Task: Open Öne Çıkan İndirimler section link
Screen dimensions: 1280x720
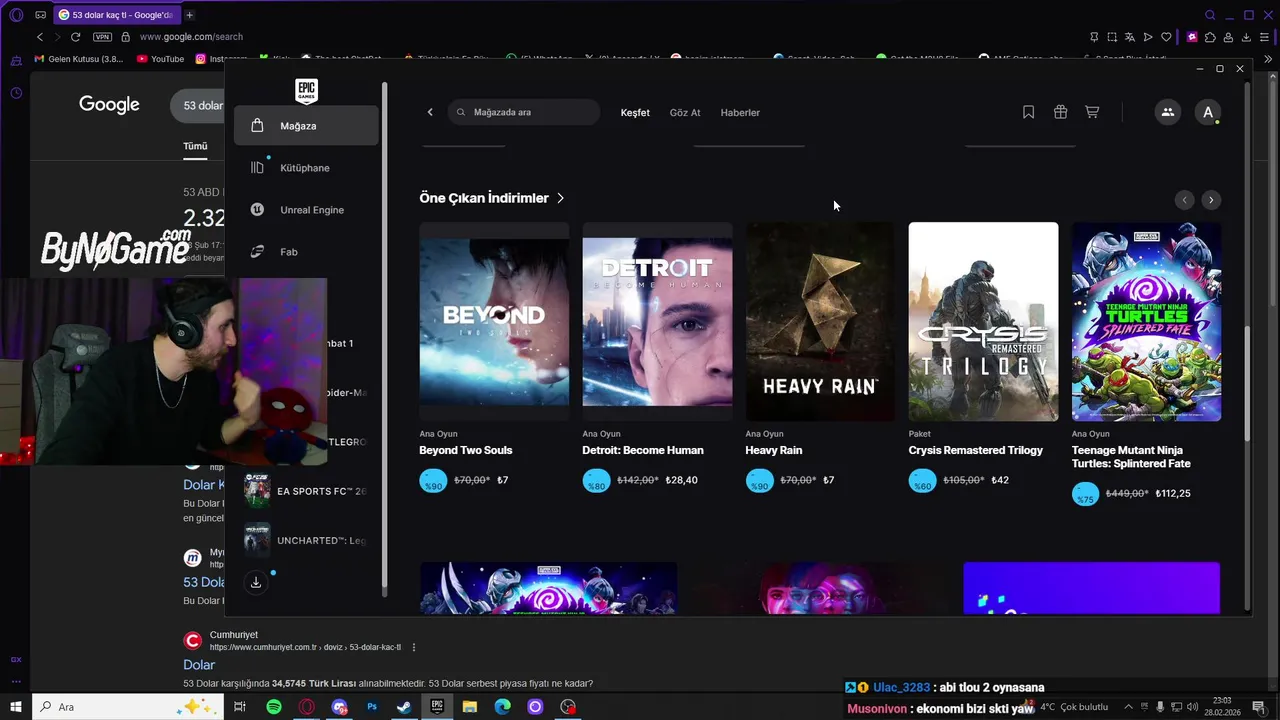Action: point(492,198)
